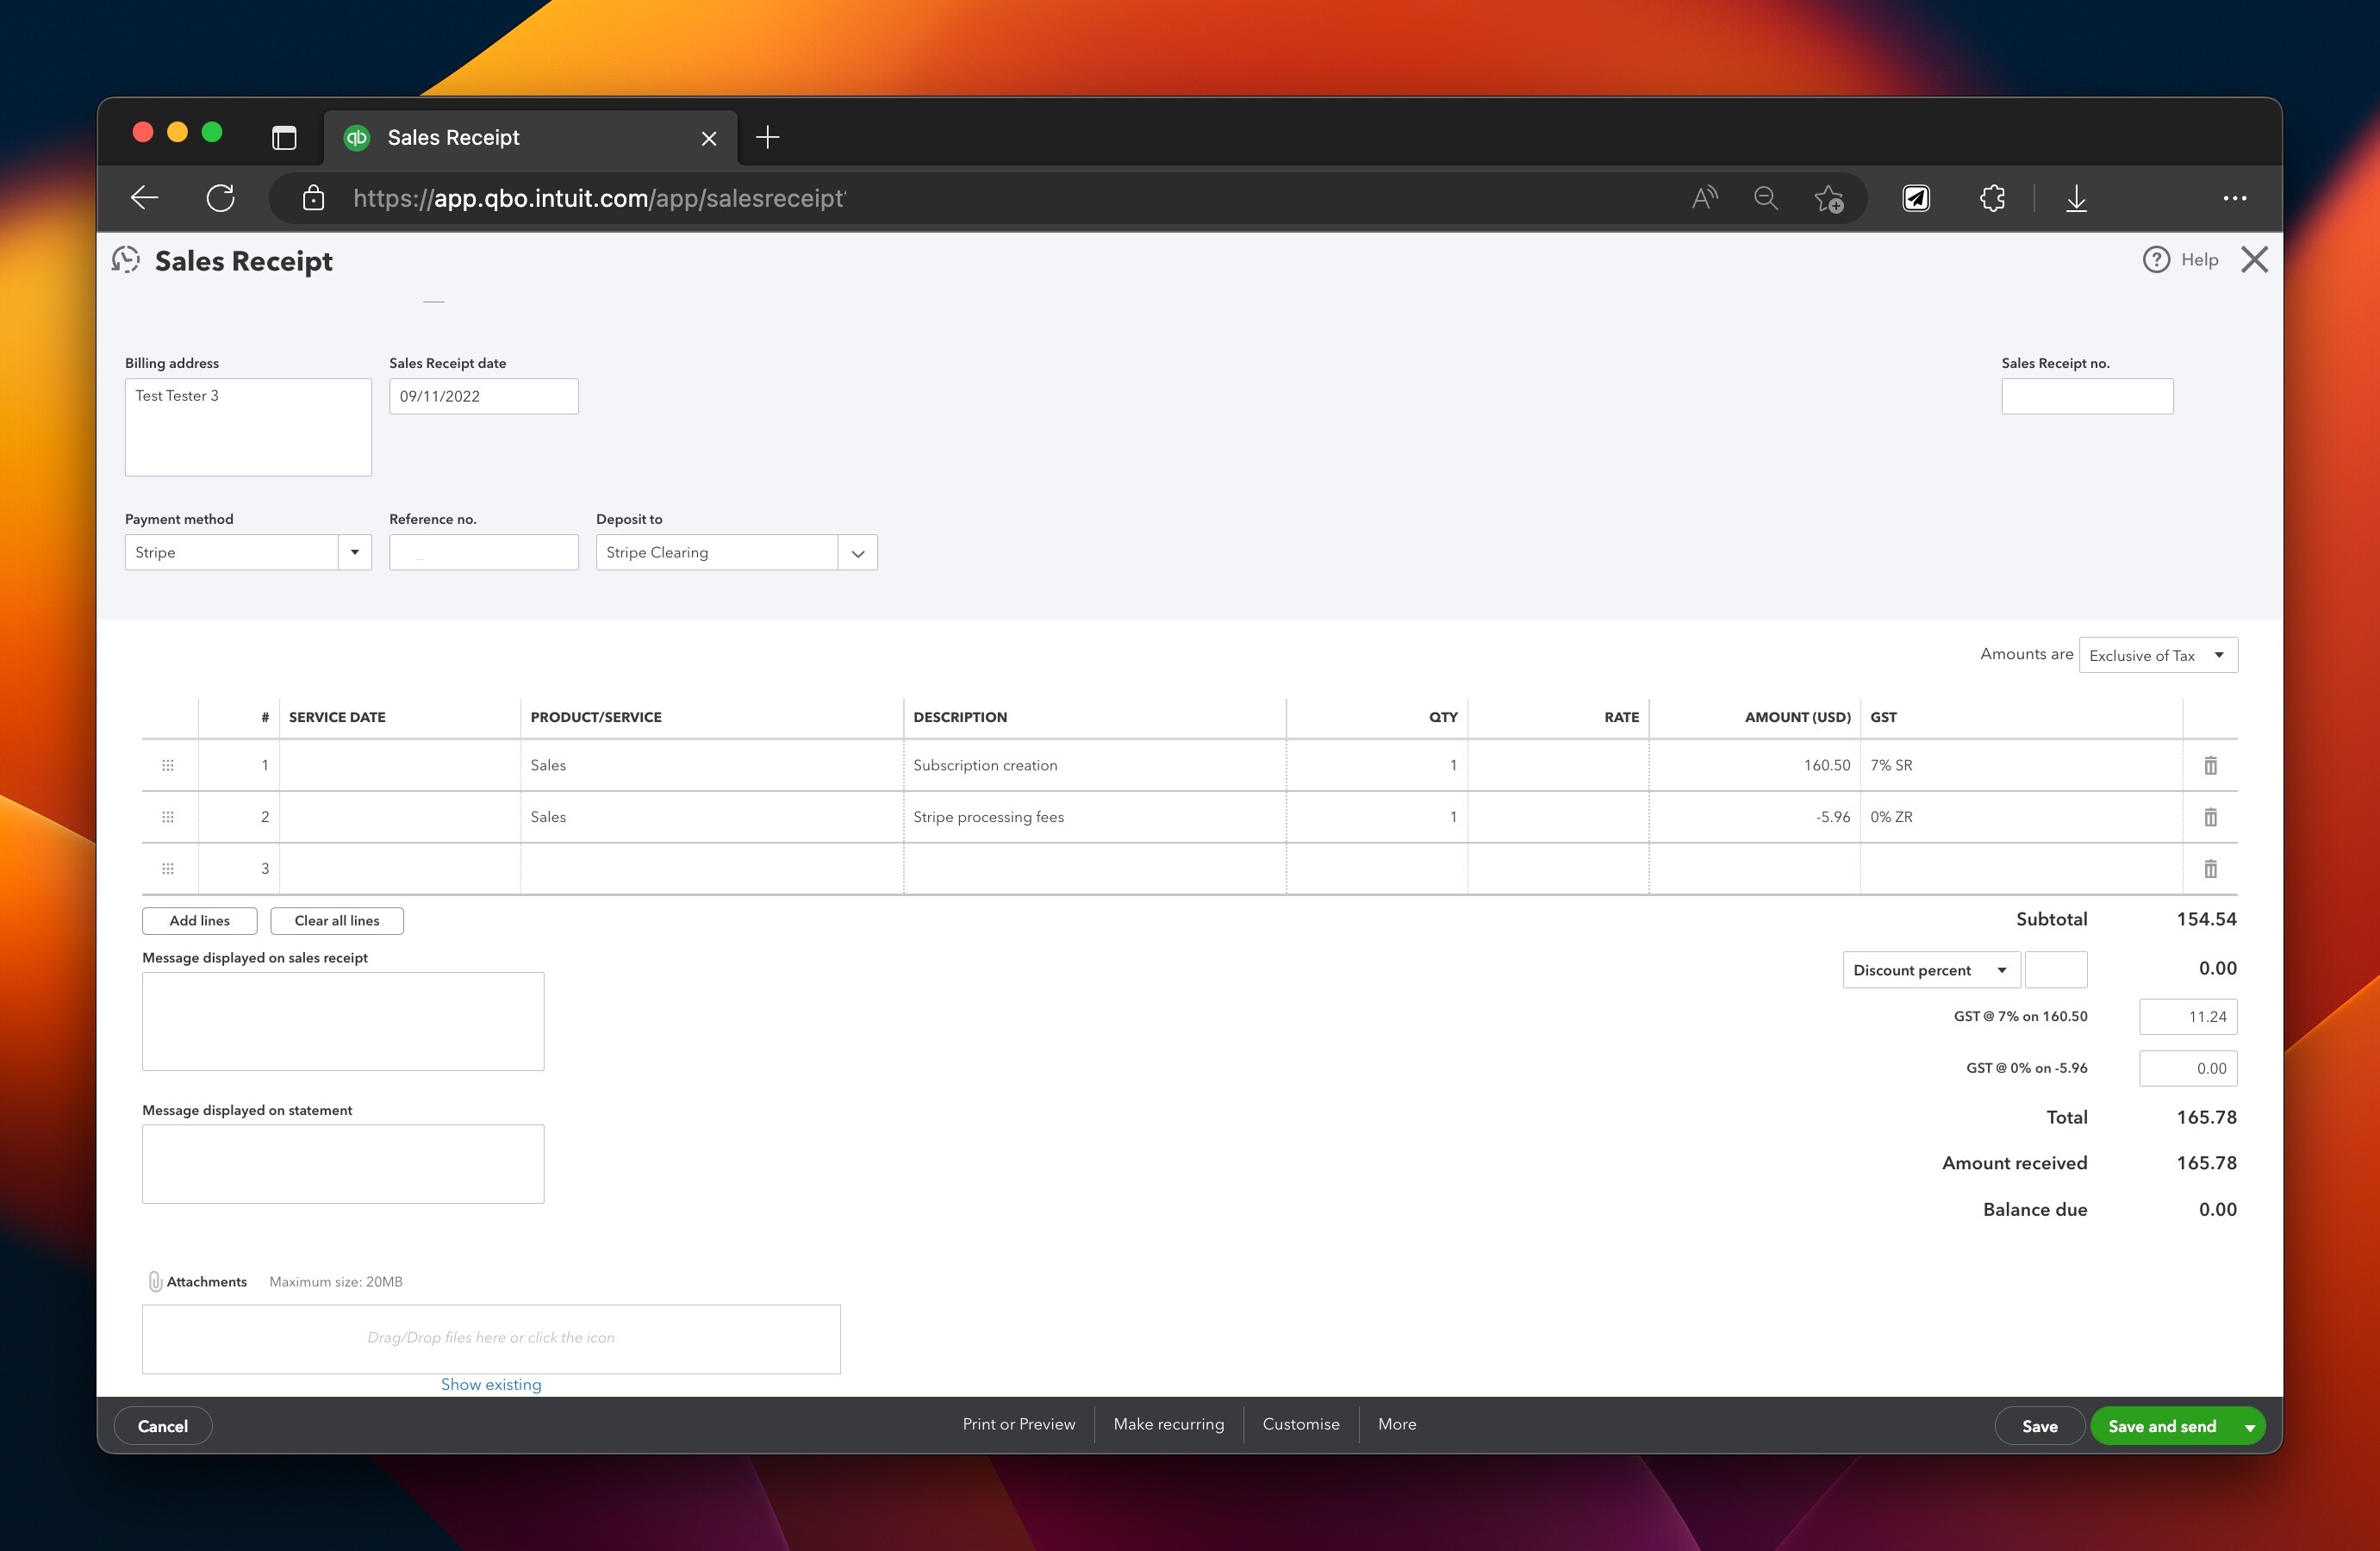
Task: Expand Payment method Stripe dropdown
Action: coord(354,552)
